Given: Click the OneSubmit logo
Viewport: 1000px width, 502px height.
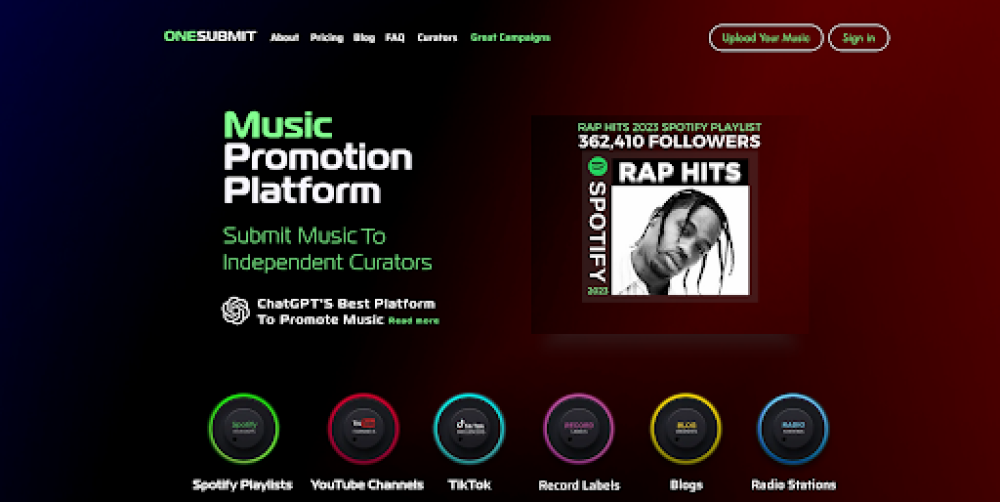Looking at the screenshot, I should point(210,36).
